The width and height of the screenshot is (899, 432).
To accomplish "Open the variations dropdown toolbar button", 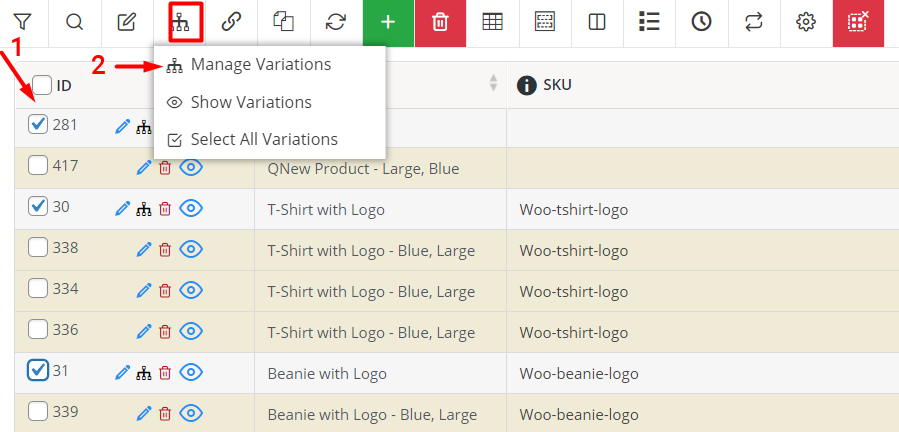I will 179,22.
